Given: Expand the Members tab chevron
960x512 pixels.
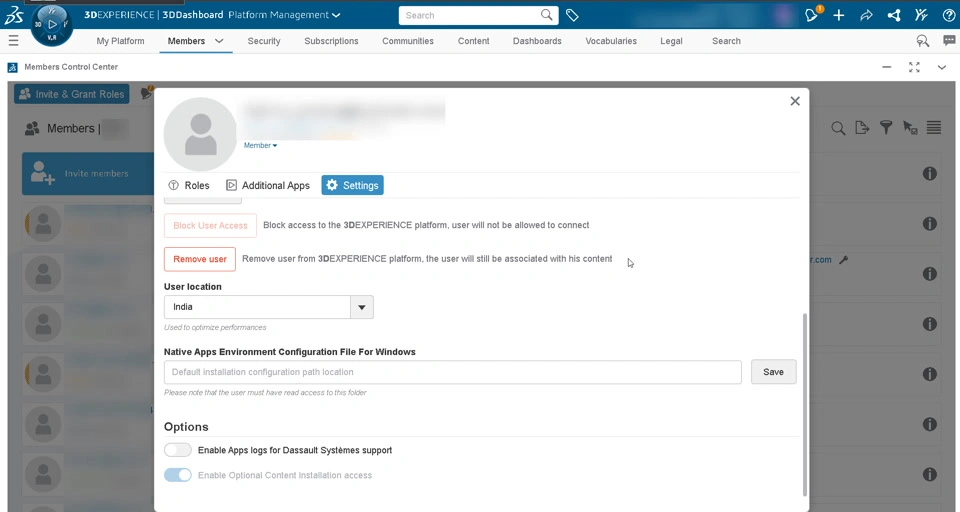Looking at the screenshot, I should coord(219,41).
